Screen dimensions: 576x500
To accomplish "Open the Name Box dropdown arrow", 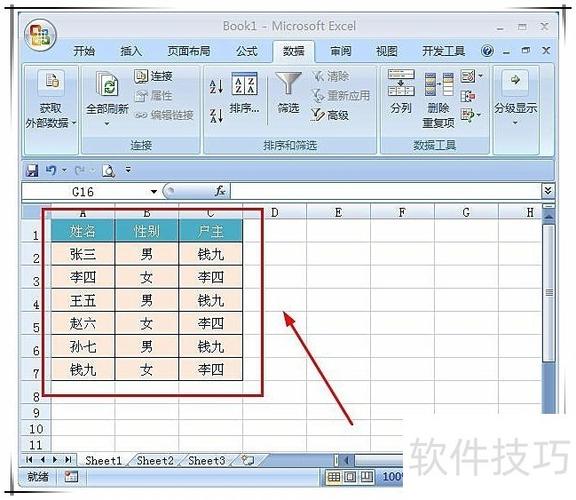I will 154,191.
